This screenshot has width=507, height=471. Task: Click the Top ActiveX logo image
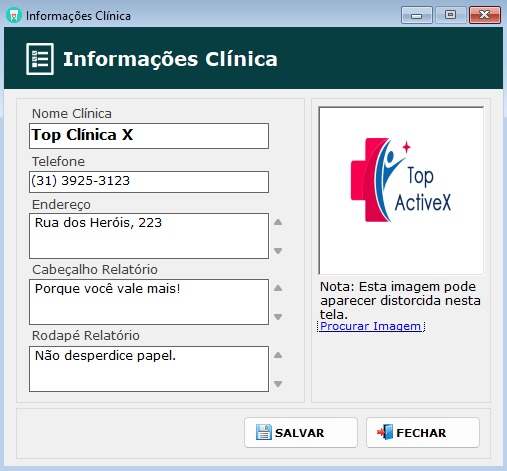pos(401,191)
